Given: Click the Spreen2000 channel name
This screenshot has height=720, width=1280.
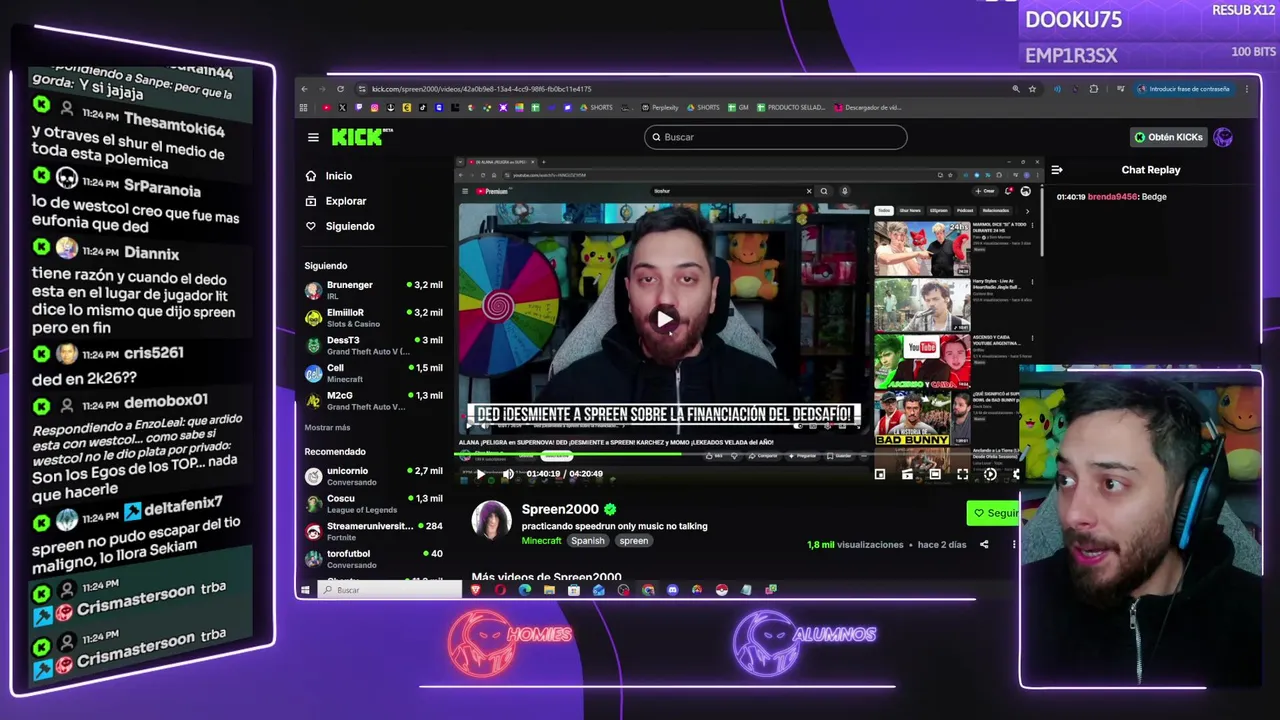Looking at the screenshot, I should pos(560,509).
